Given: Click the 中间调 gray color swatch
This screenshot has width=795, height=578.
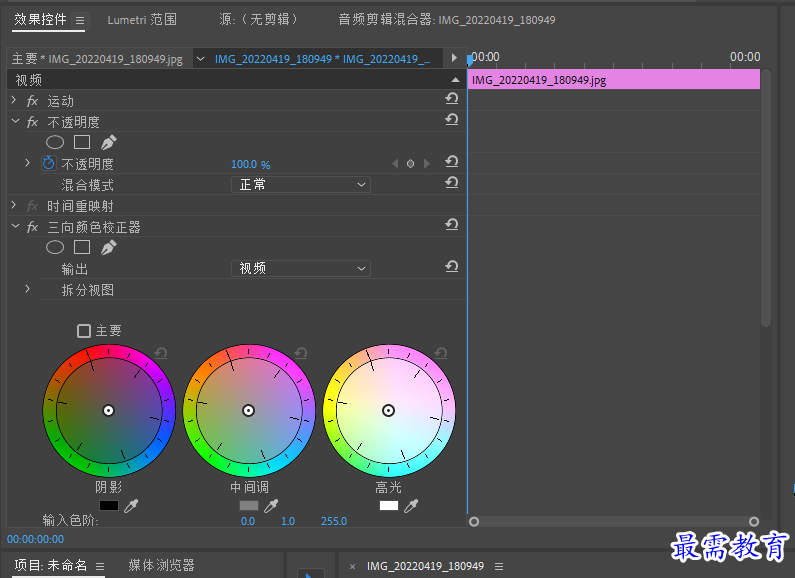Looking at the screenshot, I should pyautogui.click(x=249, y=505).
